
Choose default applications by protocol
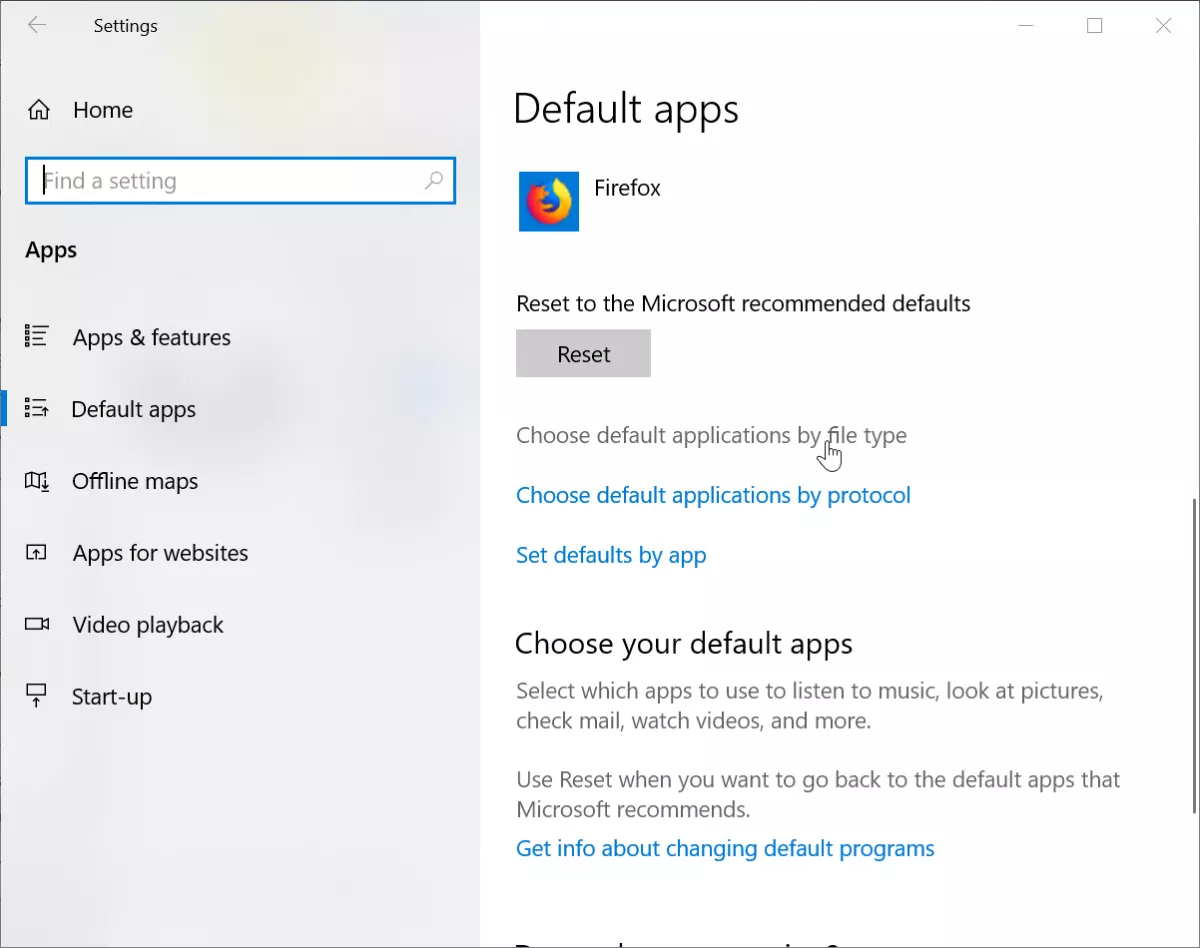click(713, 495)
